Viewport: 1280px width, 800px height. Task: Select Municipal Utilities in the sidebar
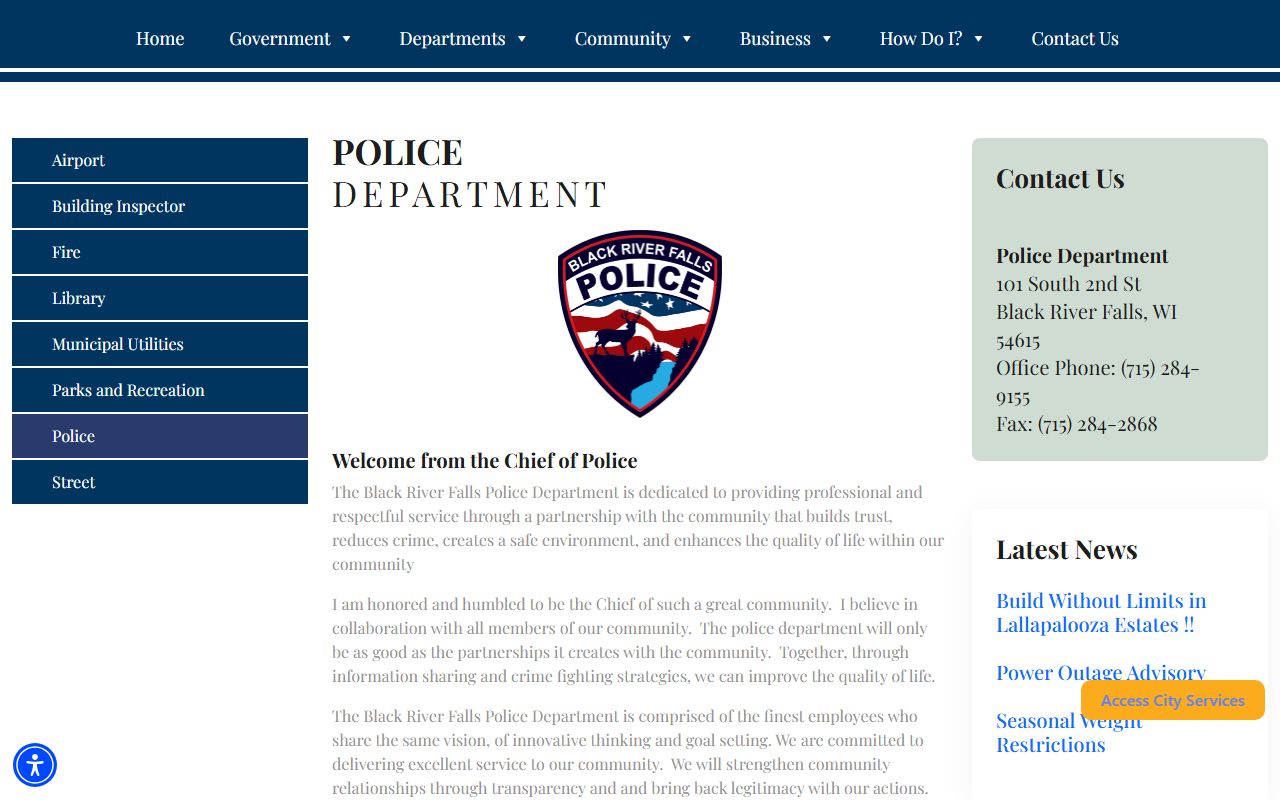tap(160, 344)
